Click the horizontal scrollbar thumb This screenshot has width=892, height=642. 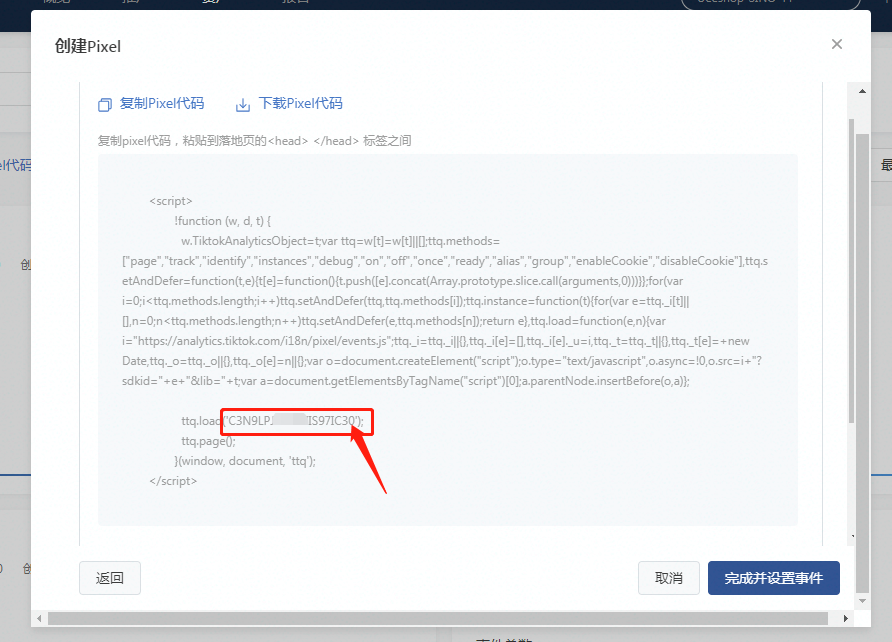437,618
